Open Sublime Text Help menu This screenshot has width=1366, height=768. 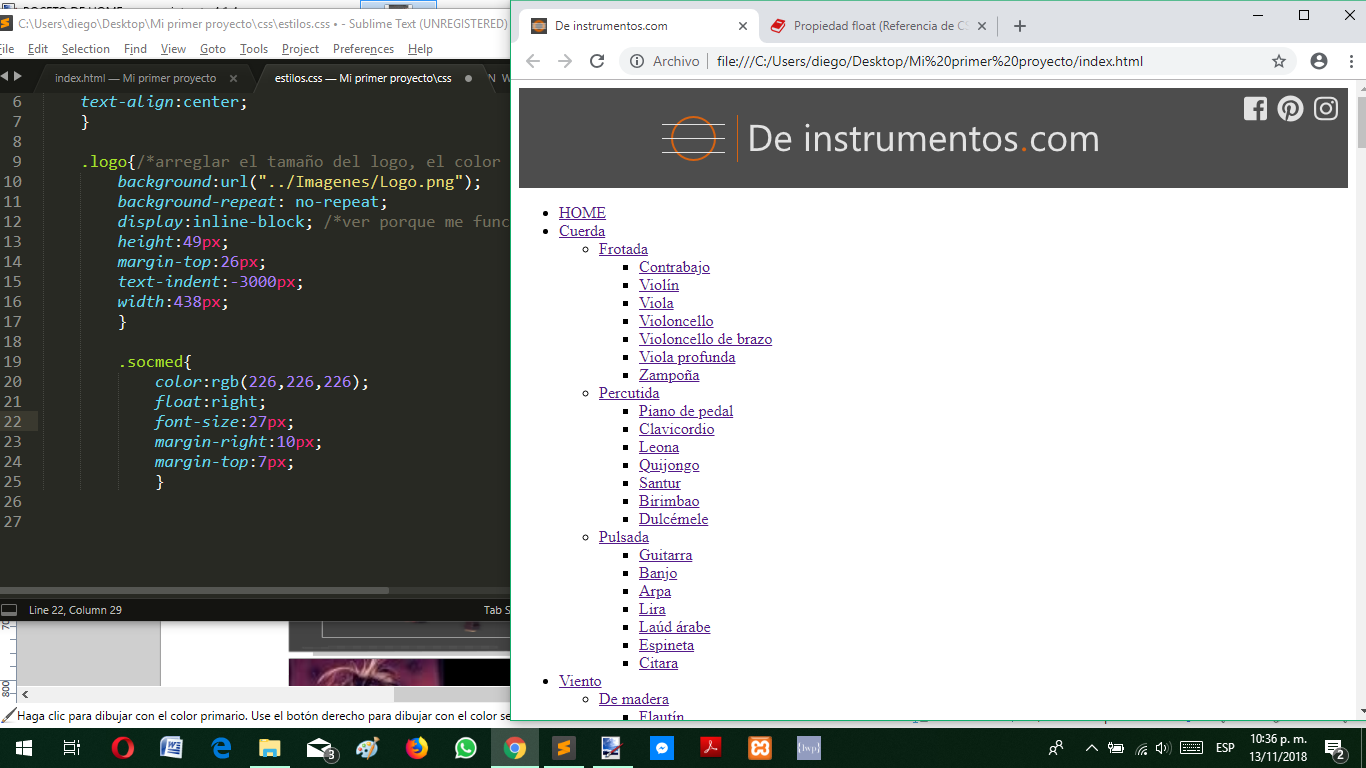(420, 48)
